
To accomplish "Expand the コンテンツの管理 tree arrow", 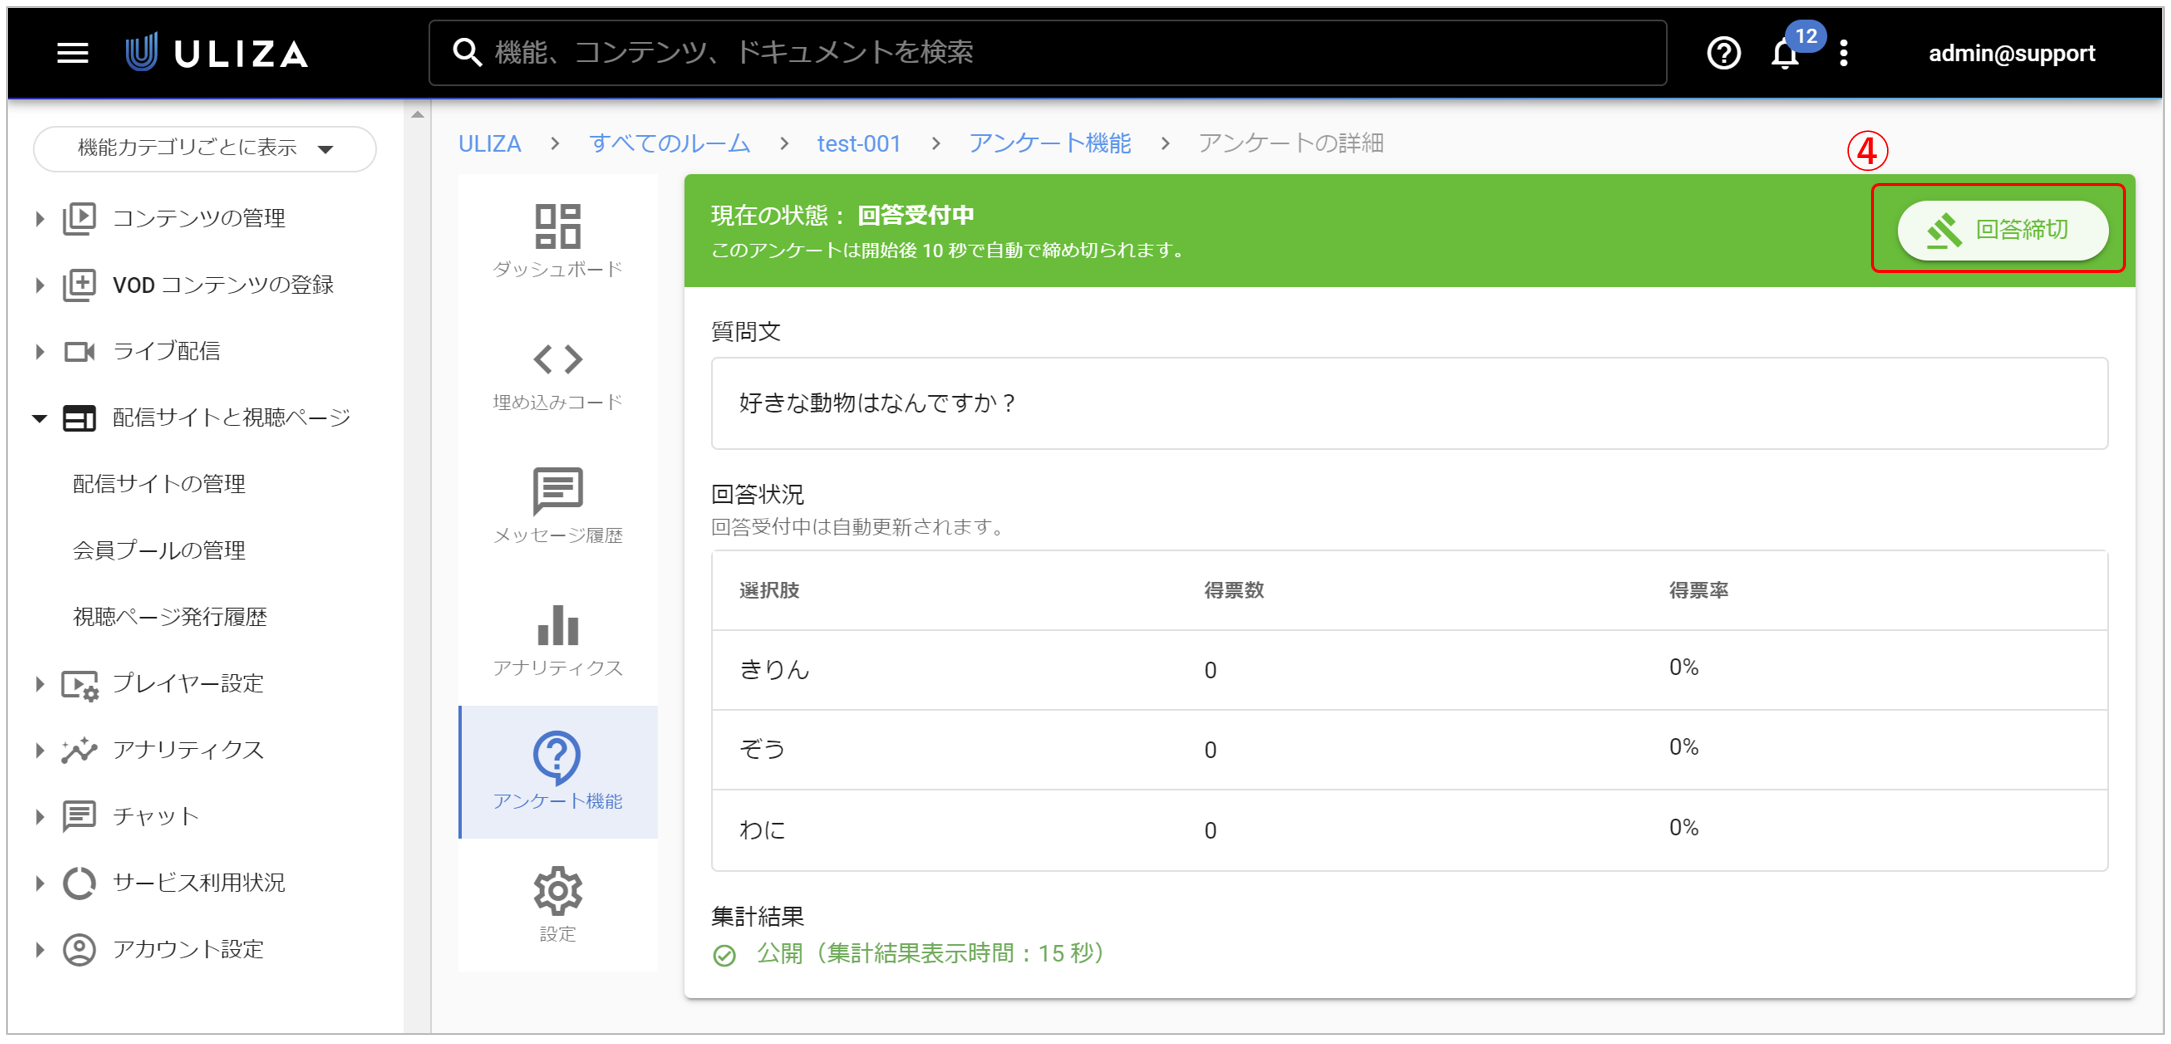I will (39, 218).
